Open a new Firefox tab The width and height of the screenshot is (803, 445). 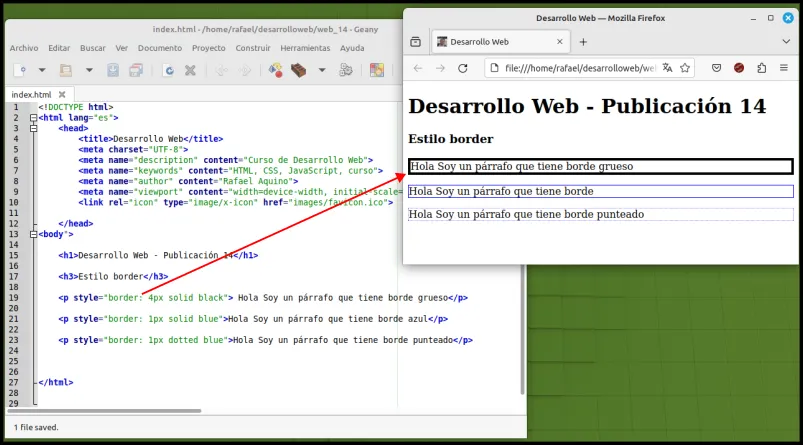point(583,42)
